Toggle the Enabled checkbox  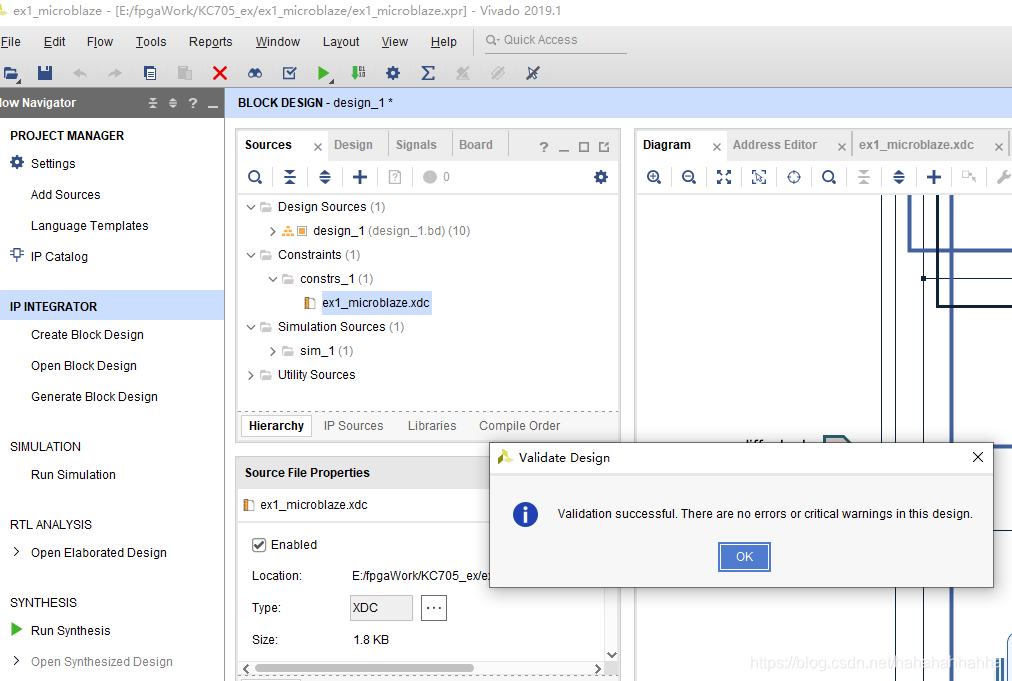point(259,545)
